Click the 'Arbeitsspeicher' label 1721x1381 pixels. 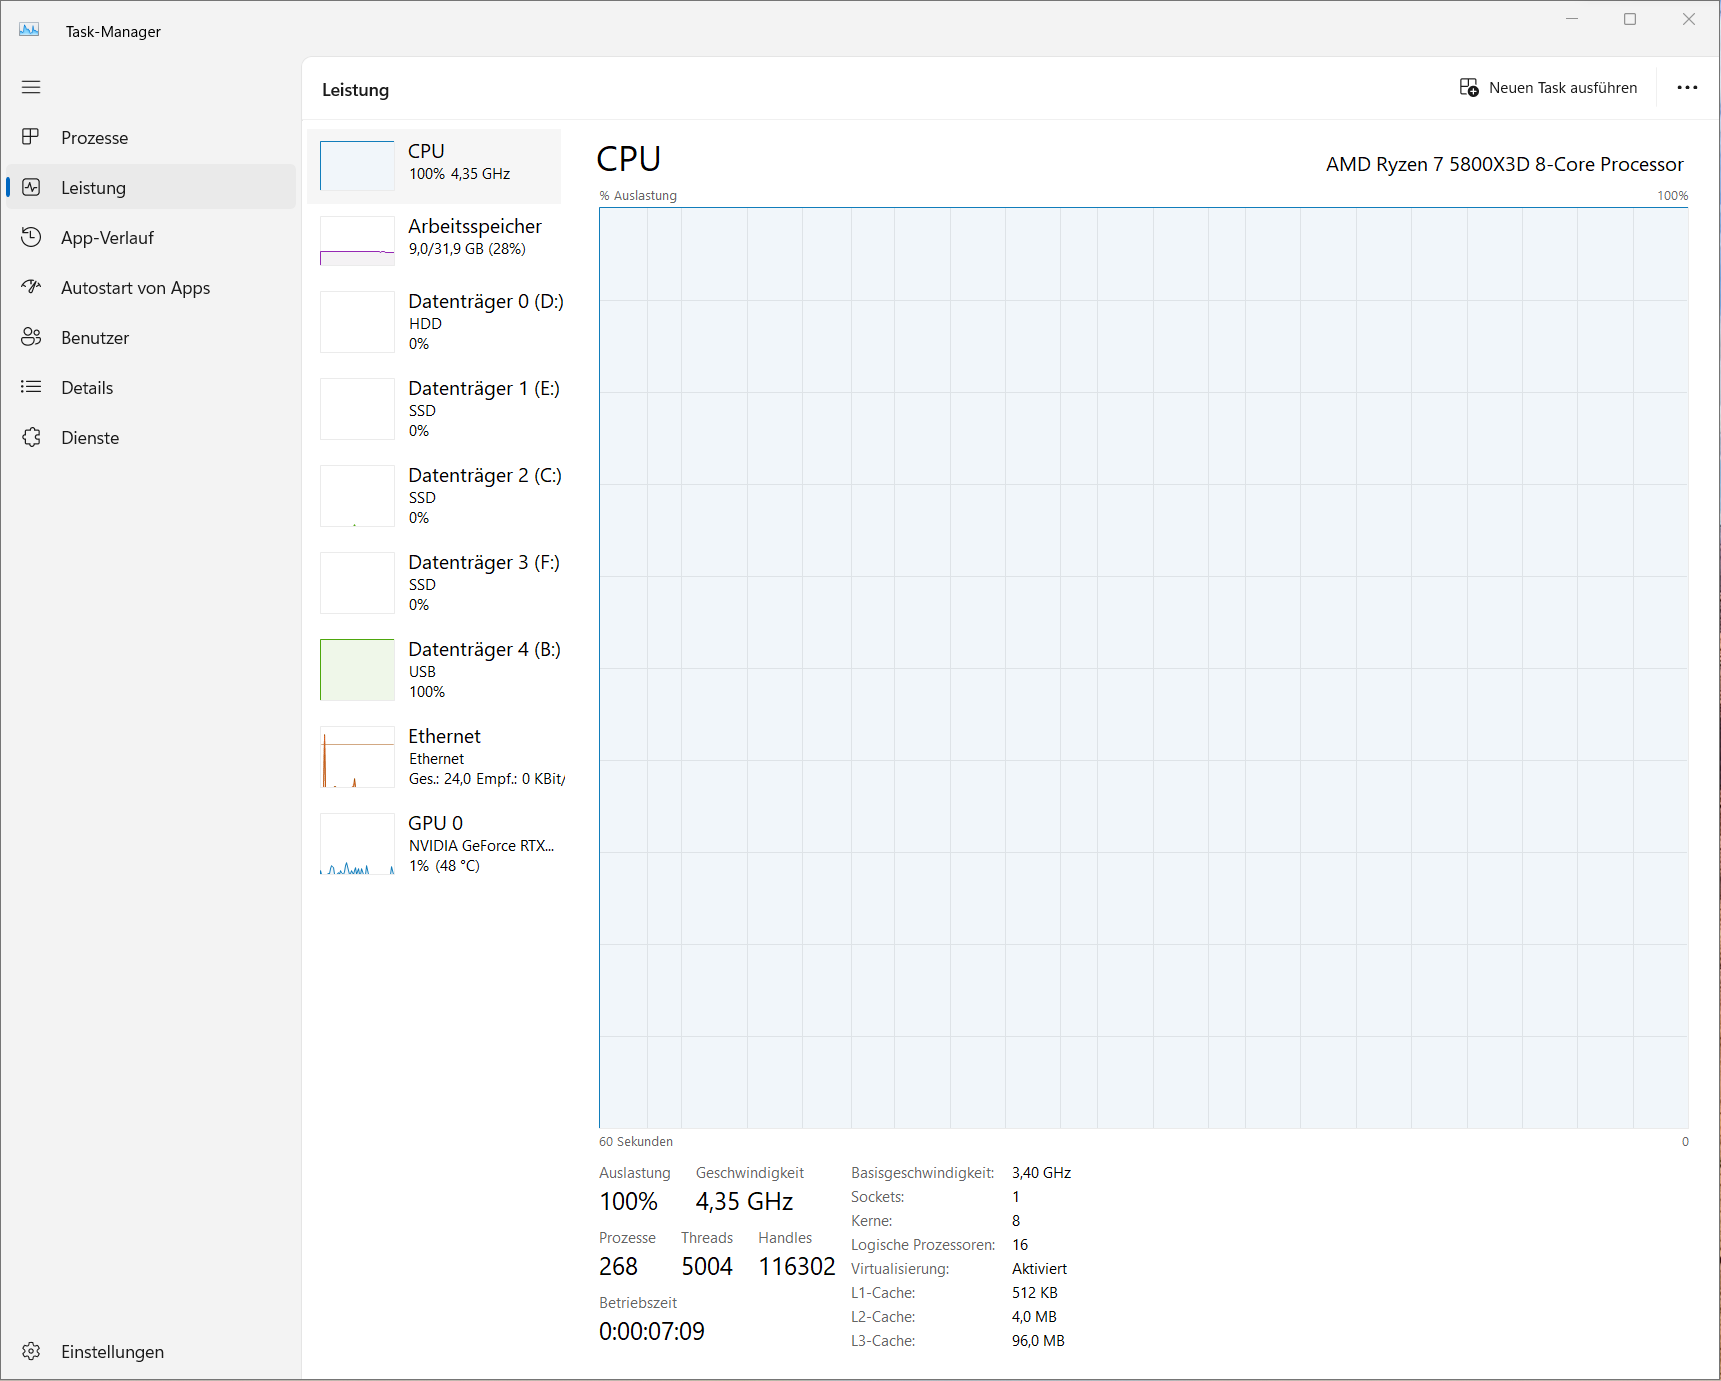pyautogui.click(x=475, y=226)
